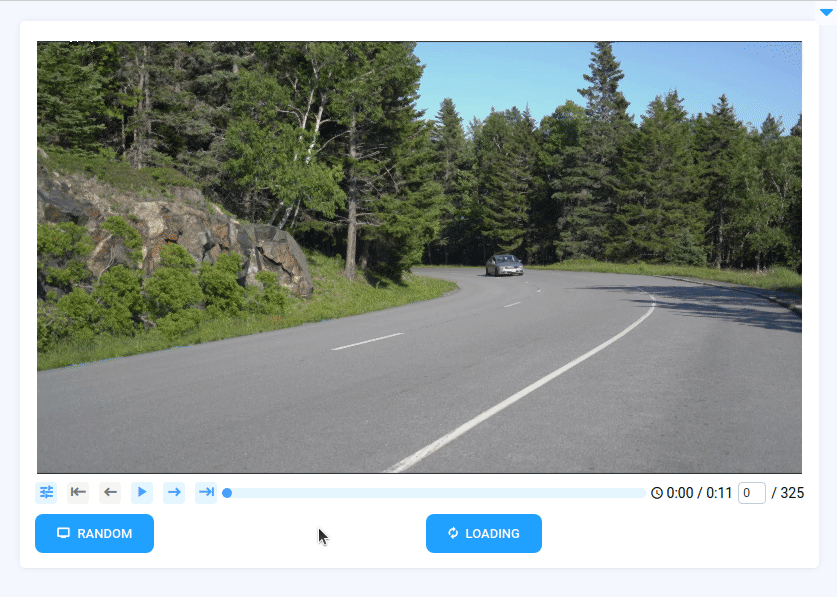This screenshot has height=597, width=837.
Task: Jump to the last frame
Action: (206, 492)
